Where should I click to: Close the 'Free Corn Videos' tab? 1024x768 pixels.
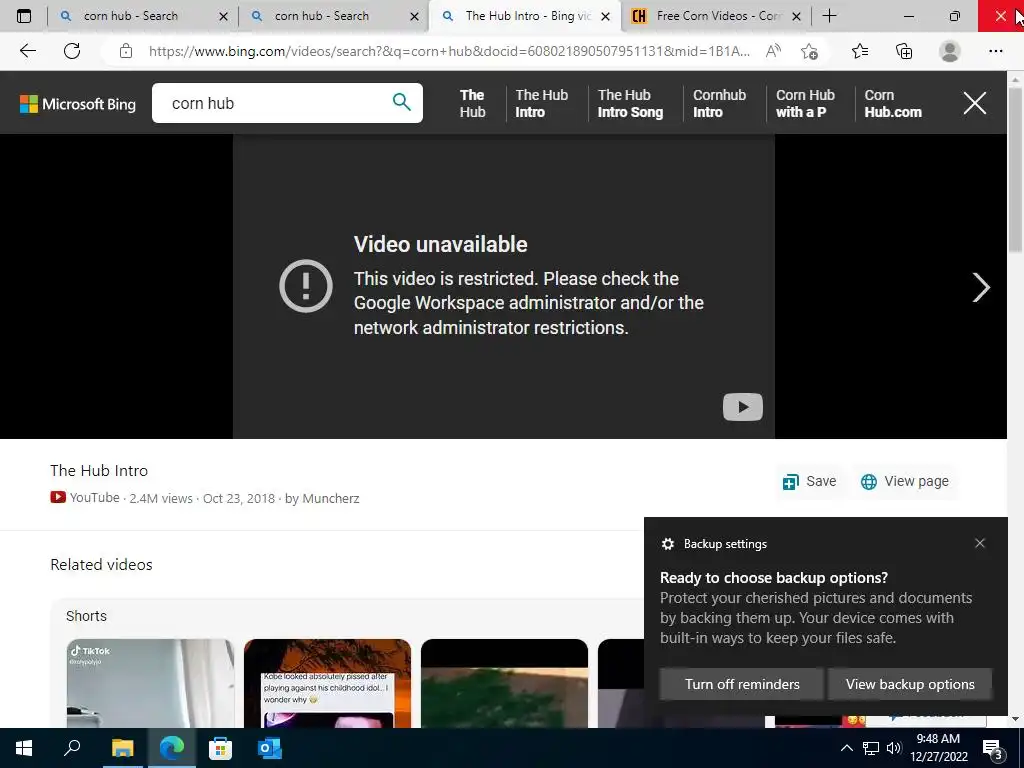(x=796, y=16)
